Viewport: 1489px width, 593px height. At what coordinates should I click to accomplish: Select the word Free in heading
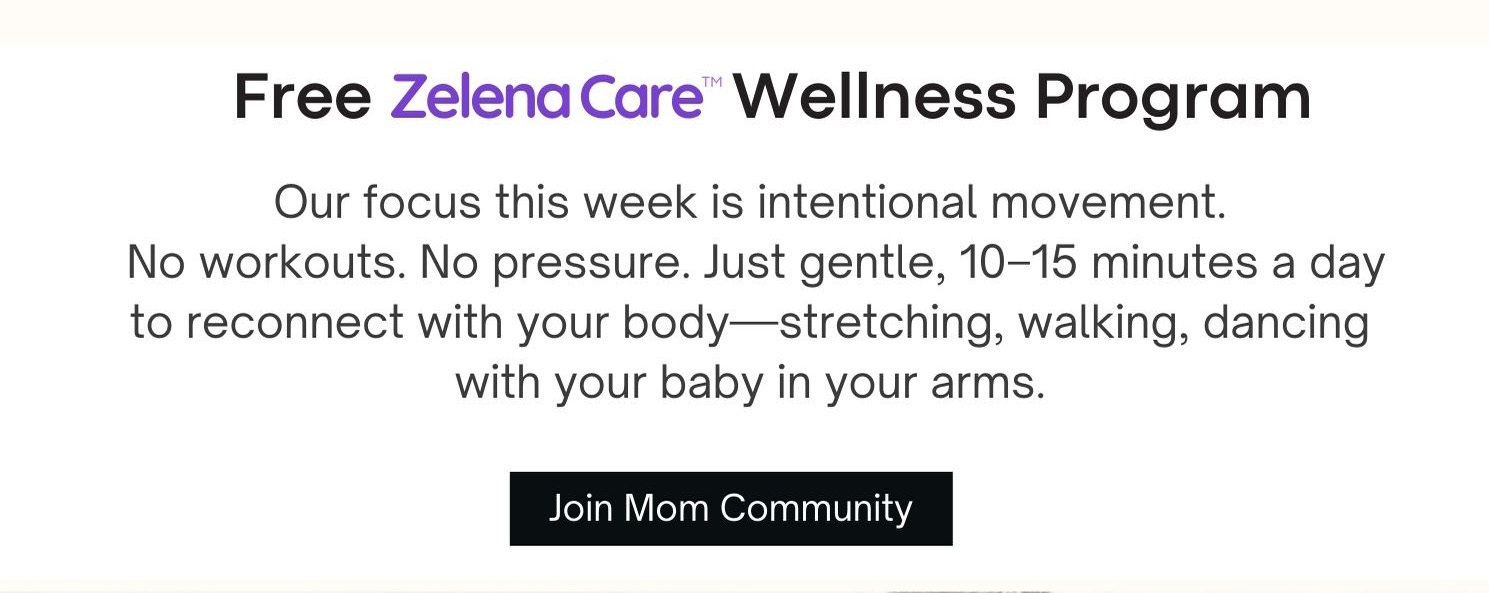[303, 97]
